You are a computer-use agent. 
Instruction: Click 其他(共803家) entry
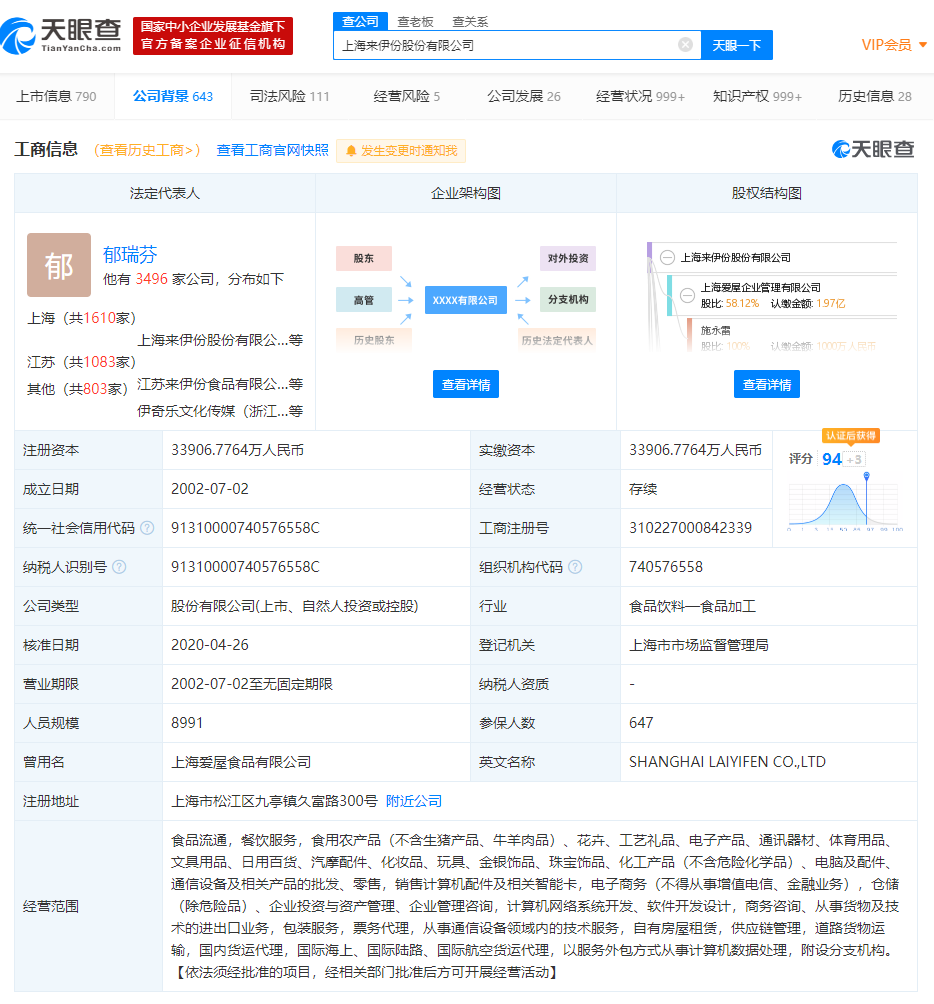77,389
